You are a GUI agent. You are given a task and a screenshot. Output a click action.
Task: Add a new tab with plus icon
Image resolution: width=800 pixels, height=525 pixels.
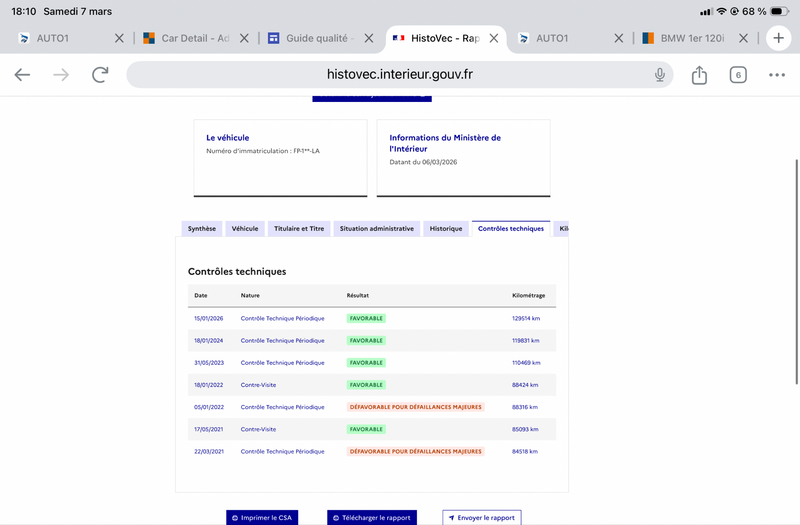click(778, 38)
